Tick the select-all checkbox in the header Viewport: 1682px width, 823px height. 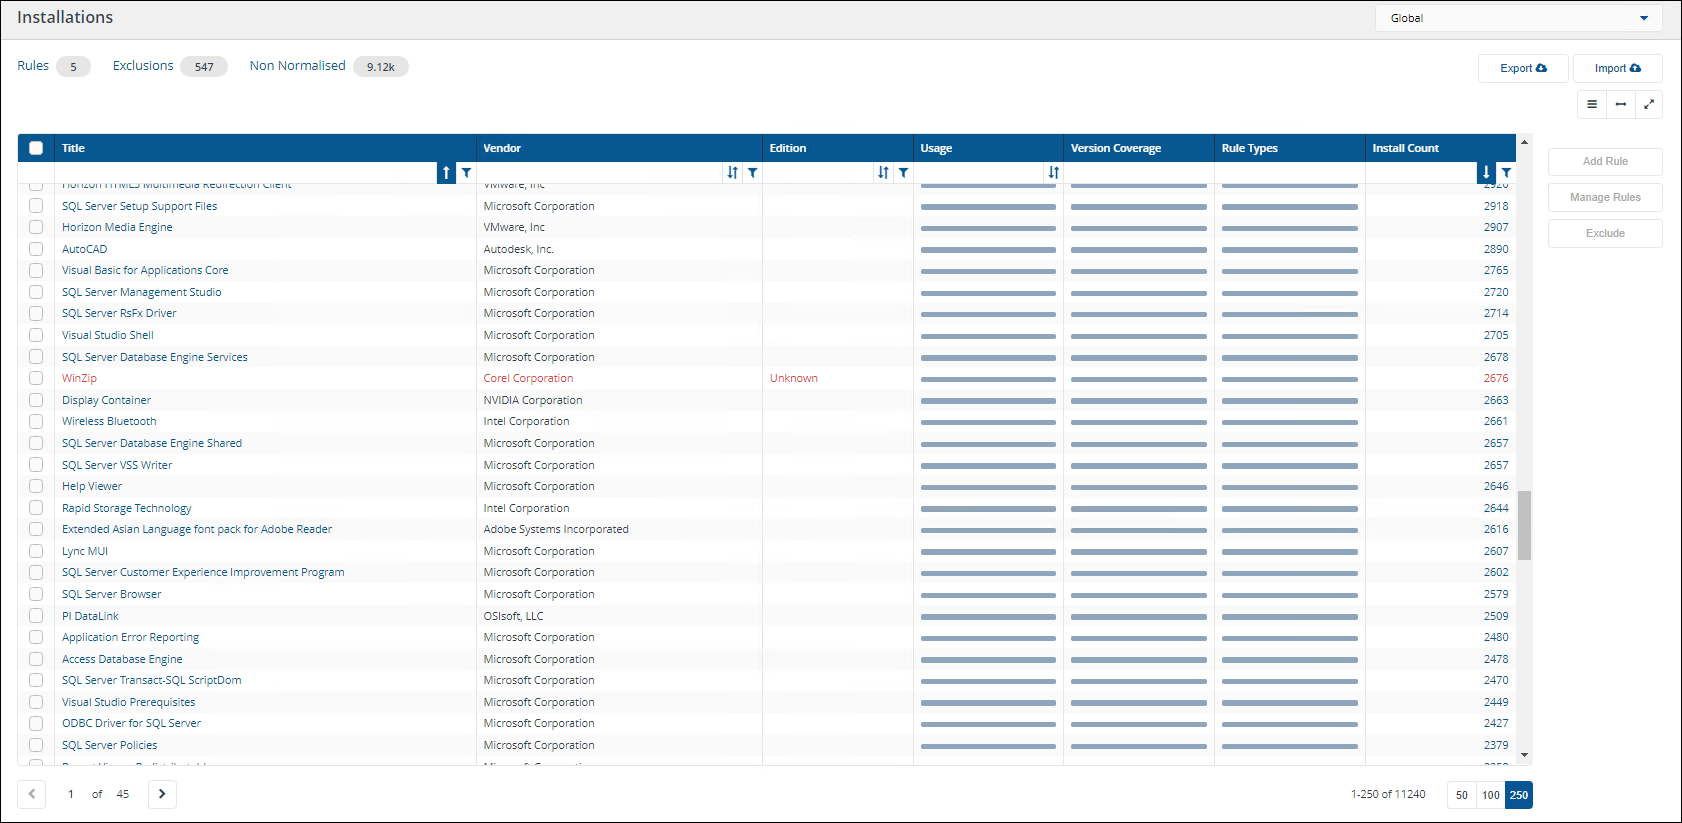(36, 148)
